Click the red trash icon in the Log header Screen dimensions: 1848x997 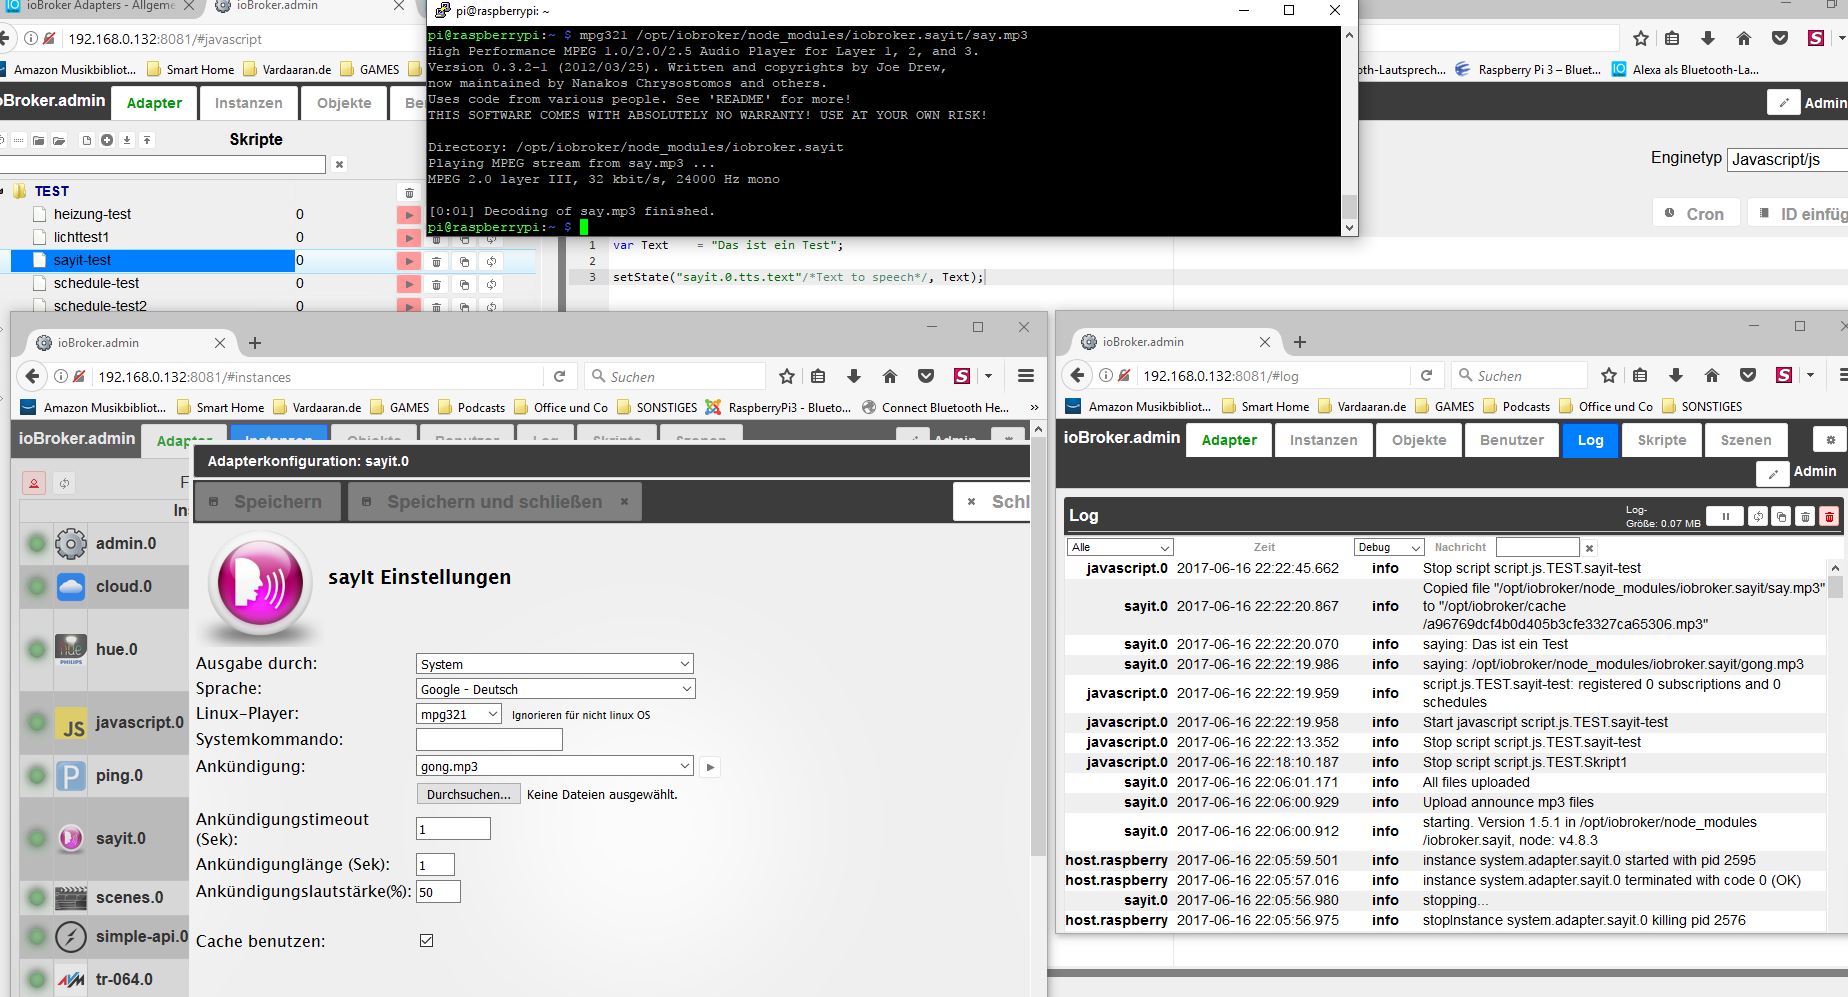click(1829, 516)
